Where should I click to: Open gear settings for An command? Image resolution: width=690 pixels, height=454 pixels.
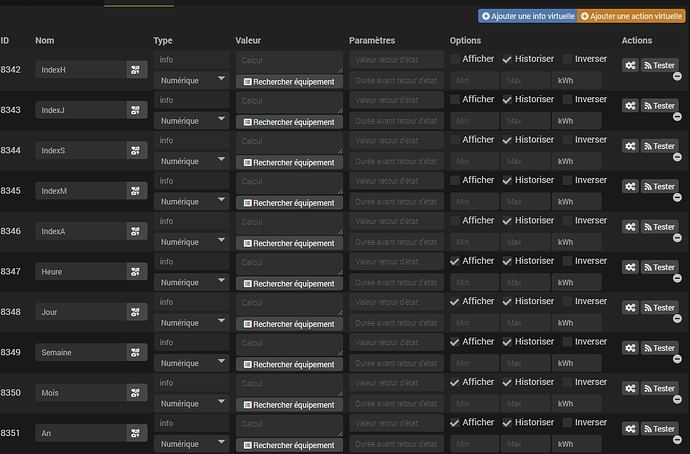[630, 429]
